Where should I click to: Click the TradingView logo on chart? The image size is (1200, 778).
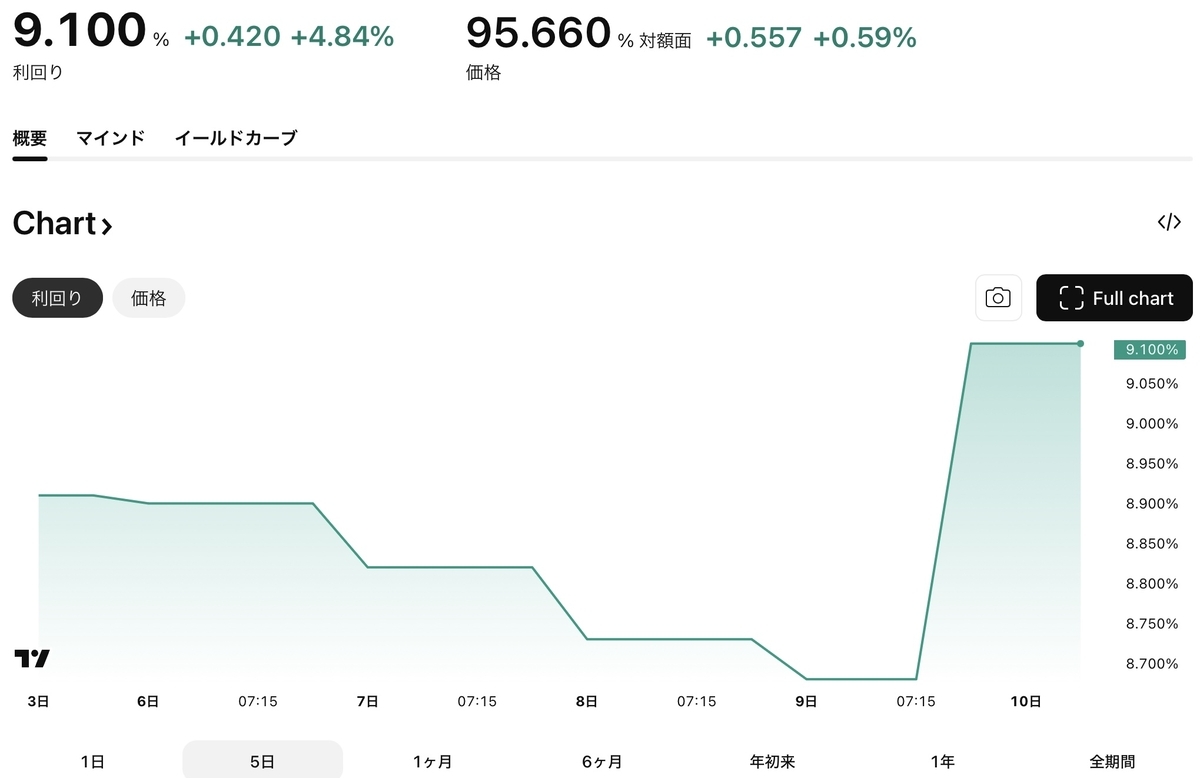32,658
